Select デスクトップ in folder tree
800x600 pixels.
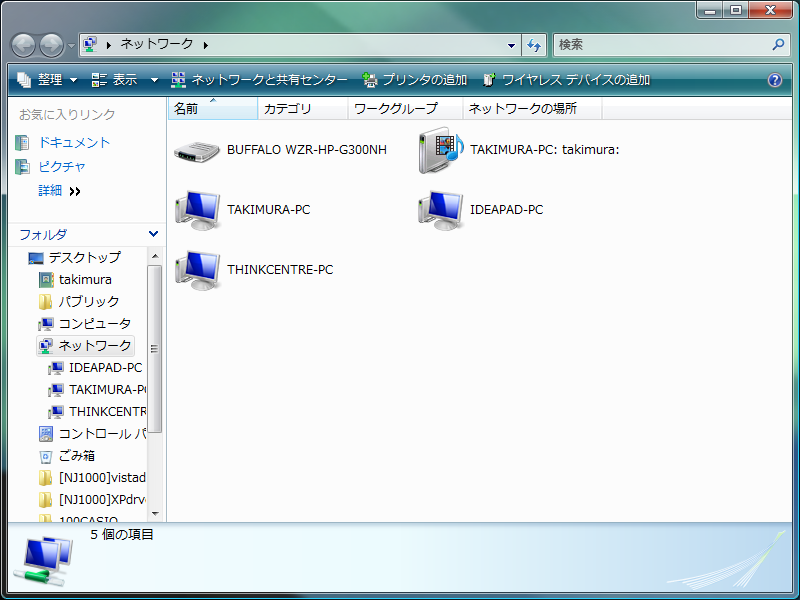tap(85, 258)
